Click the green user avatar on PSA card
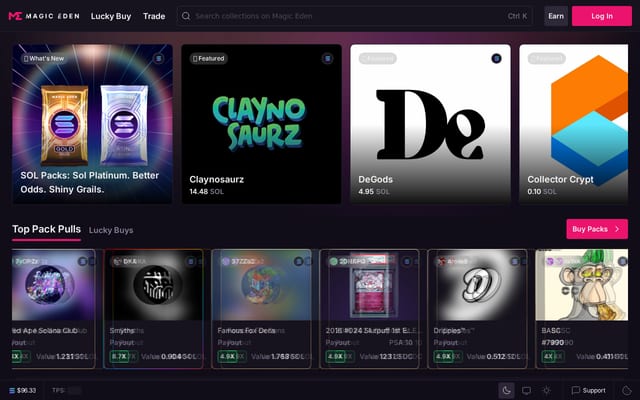 333,261
